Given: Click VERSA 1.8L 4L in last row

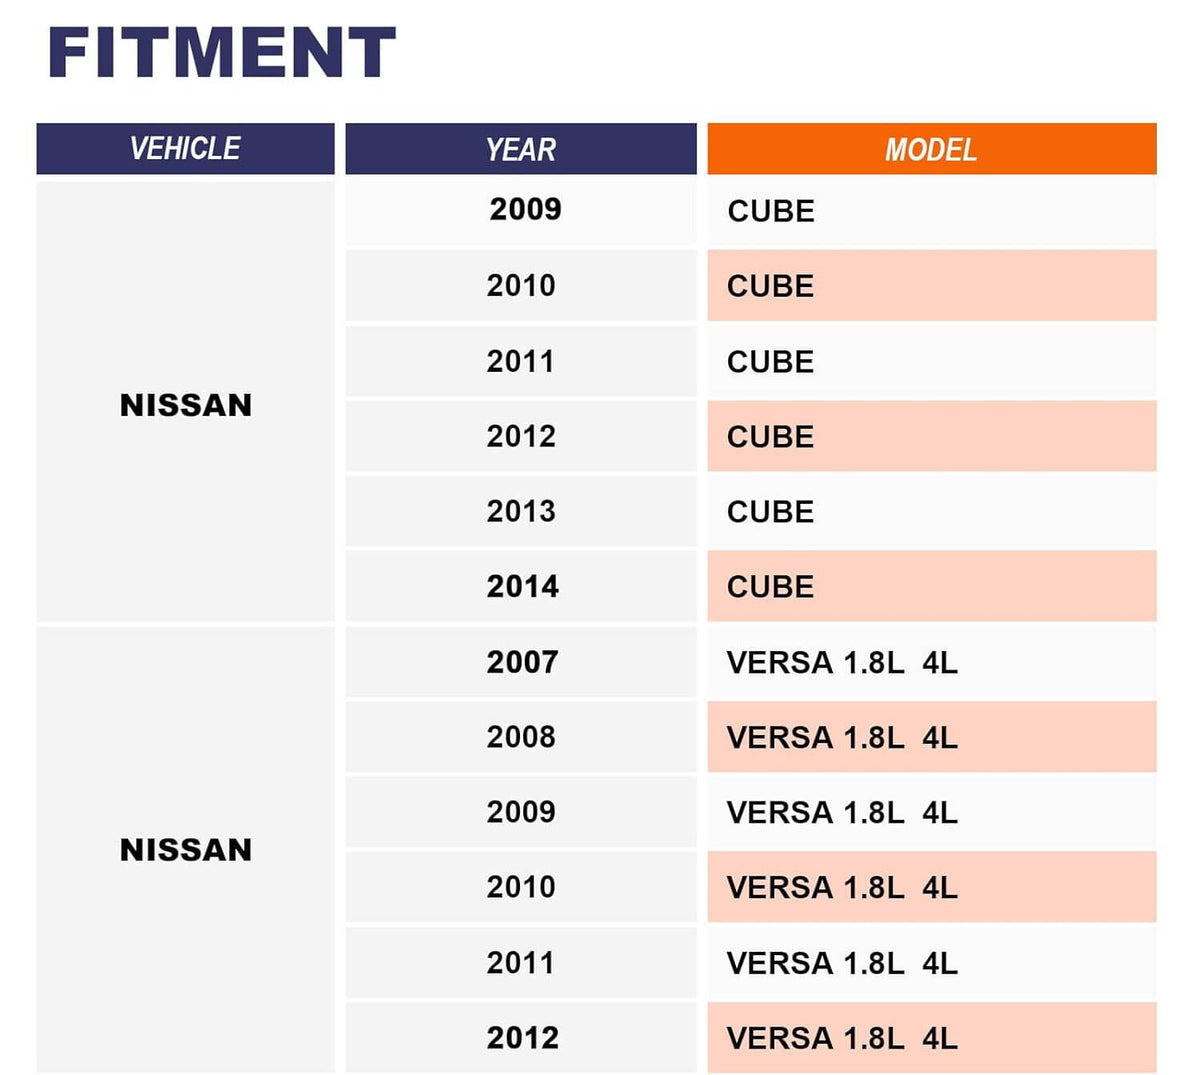Looking at the screenshot, I should pos(842,1038).
